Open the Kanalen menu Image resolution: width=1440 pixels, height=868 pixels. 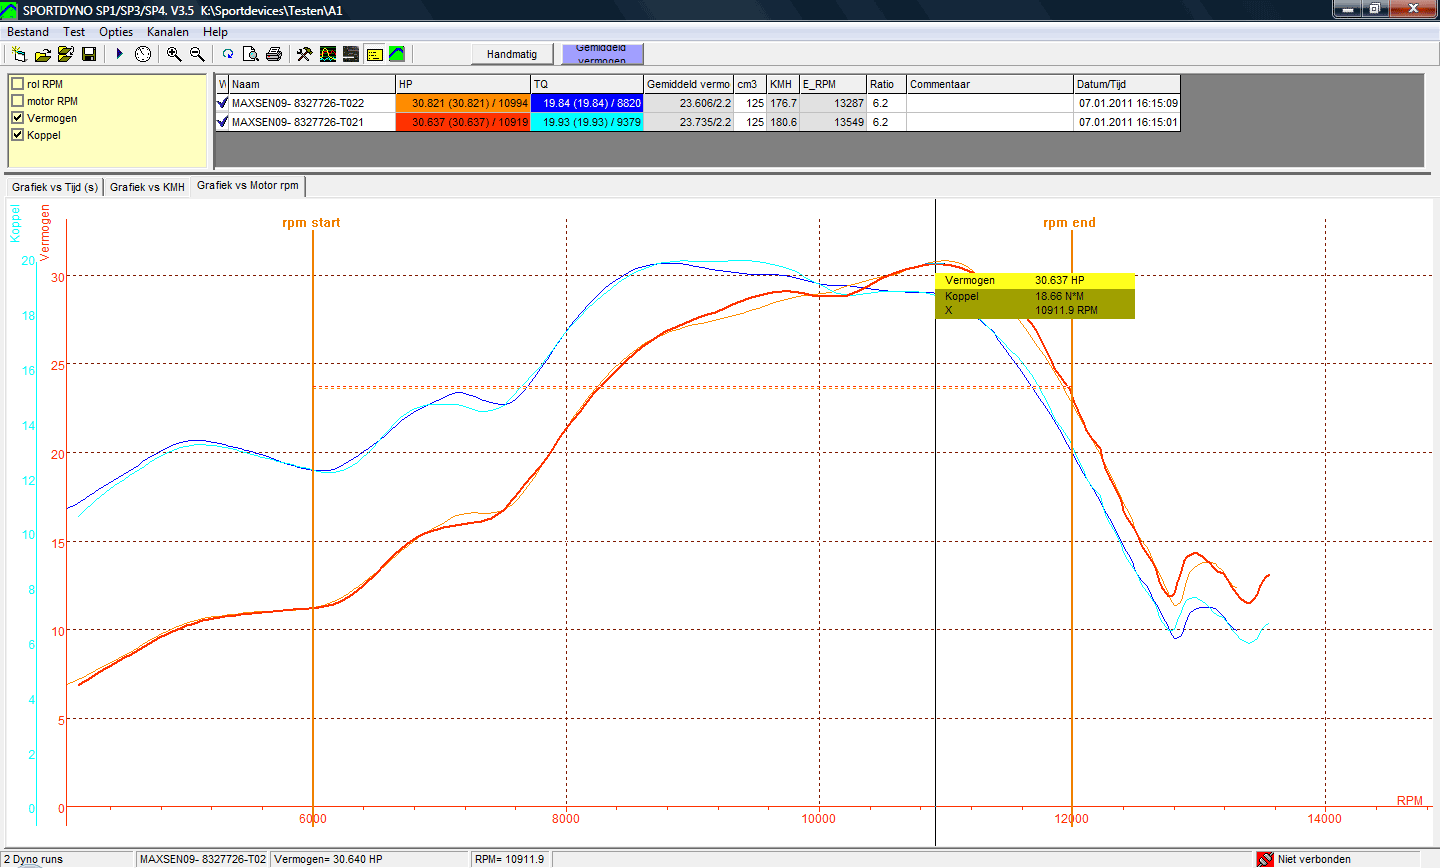(167, 32)
